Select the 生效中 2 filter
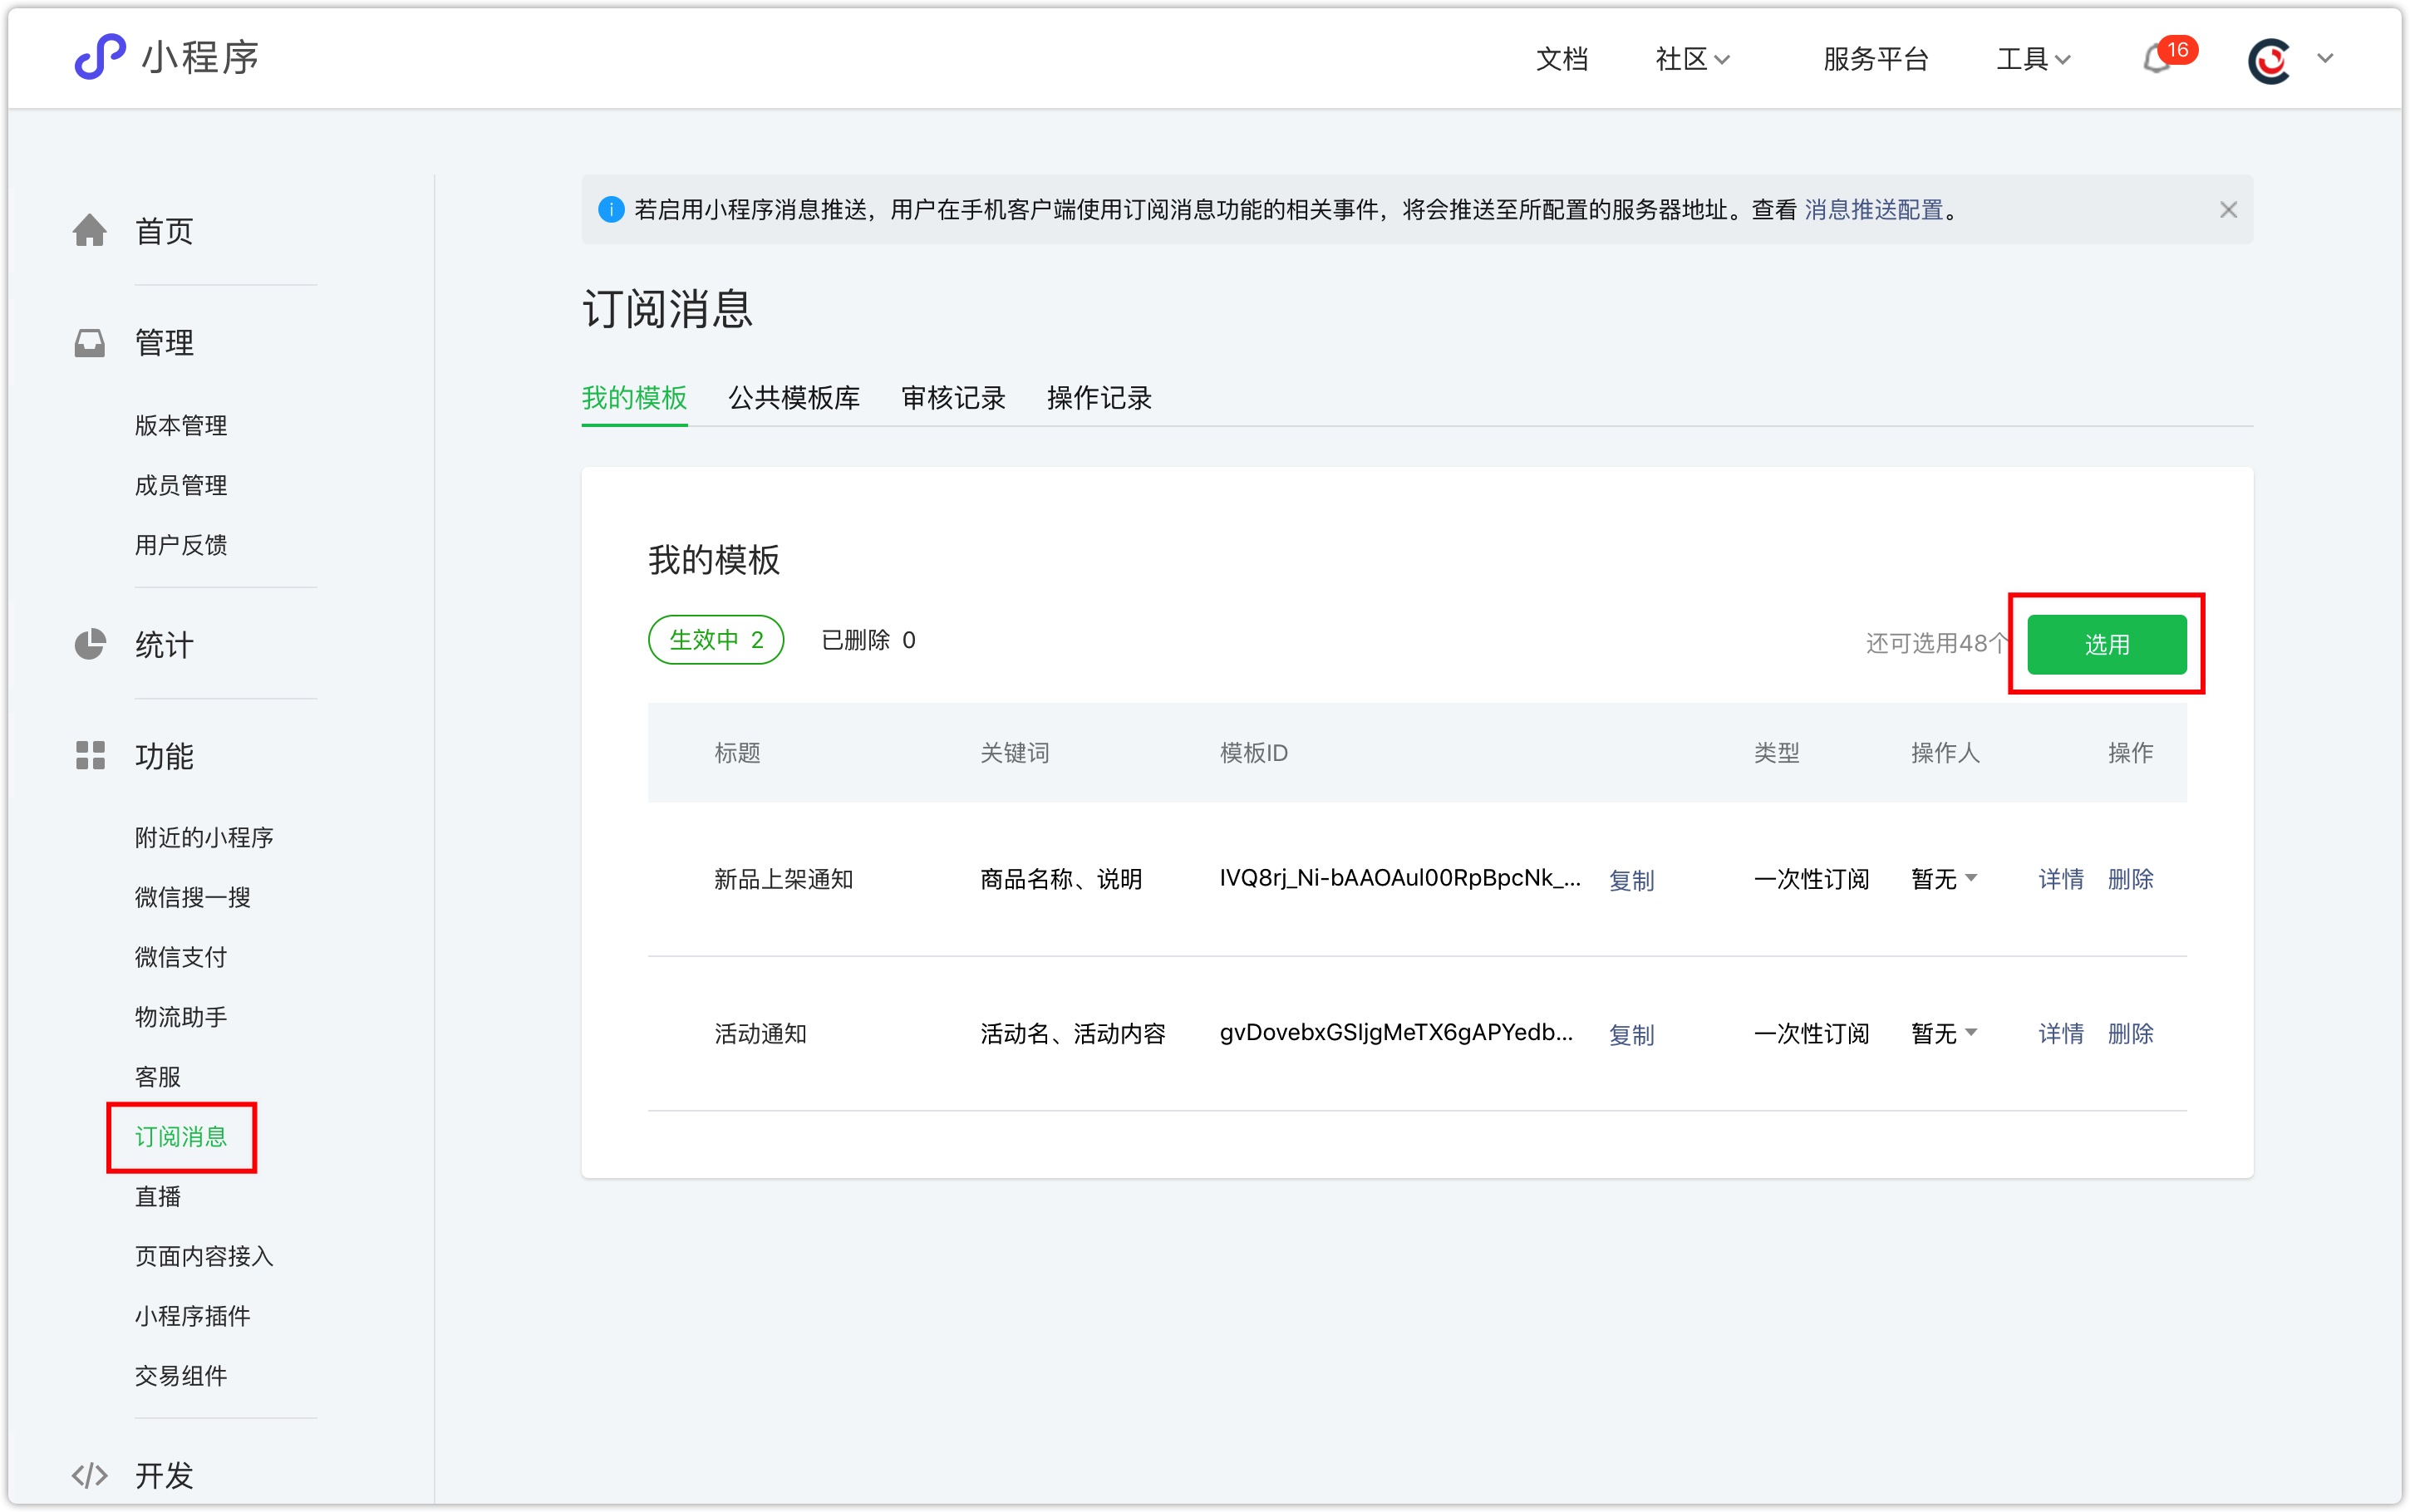The image size is (2410, 1512). (716, 640)
